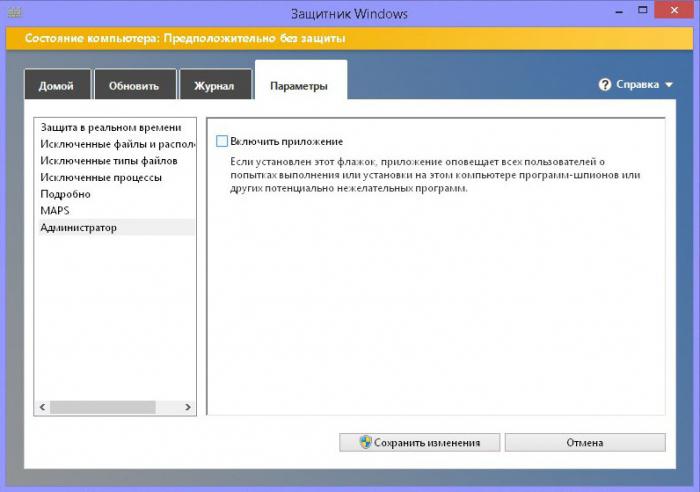The width and height of the screenshot is (700, 492).
Task: Maximize the Защитник Windows window
Action: (x=642, y=11)
